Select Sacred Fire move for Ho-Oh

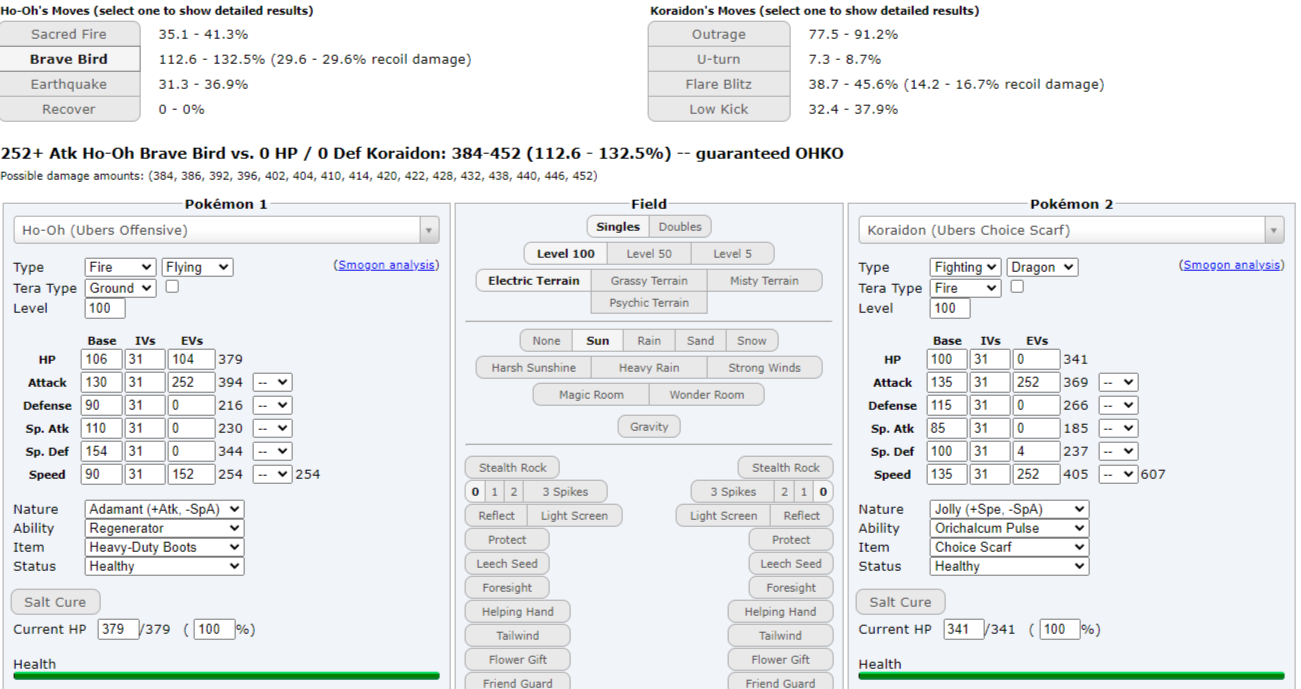click(69, 34)
